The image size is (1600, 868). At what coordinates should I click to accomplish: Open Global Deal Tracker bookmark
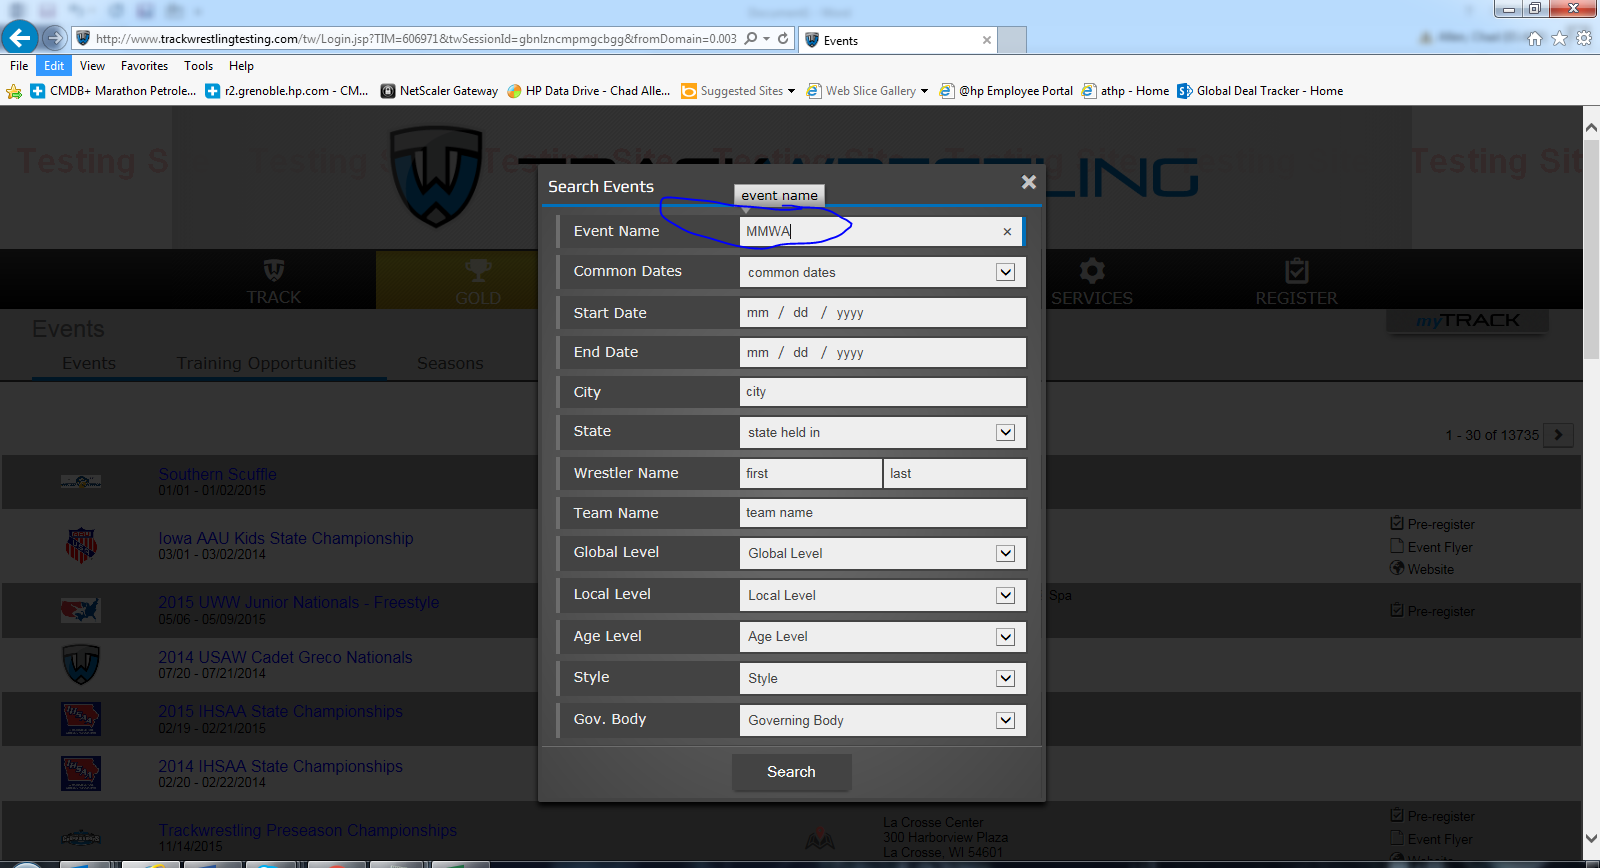[1260, 91]
